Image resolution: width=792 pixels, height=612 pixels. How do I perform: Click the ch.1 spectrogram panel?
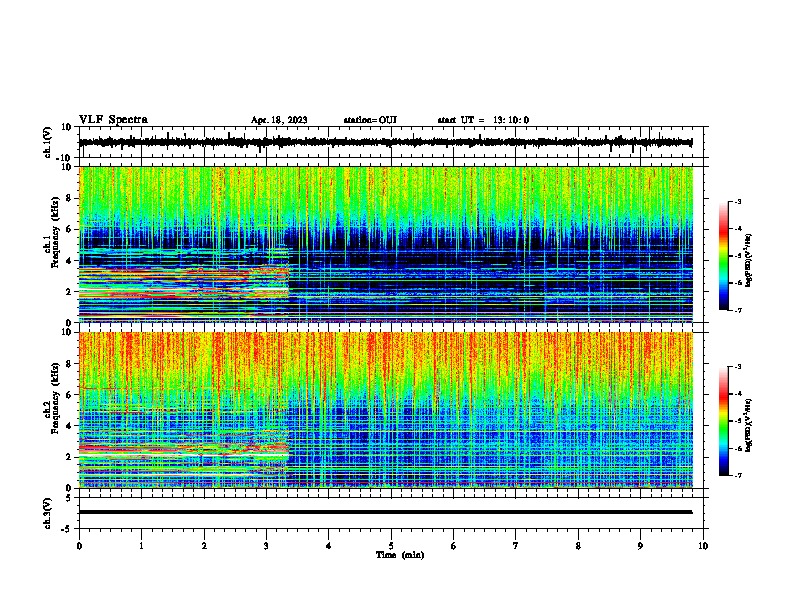385,244
